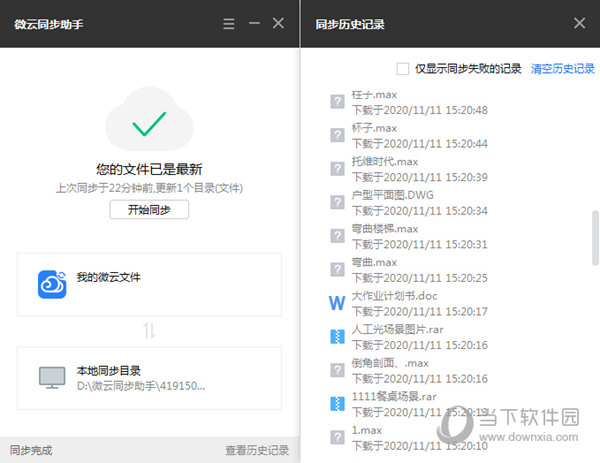The width and height of the screenshot is (600, 463).
Task: Close the 同步历史记录 panel
Action: [579, 23]
